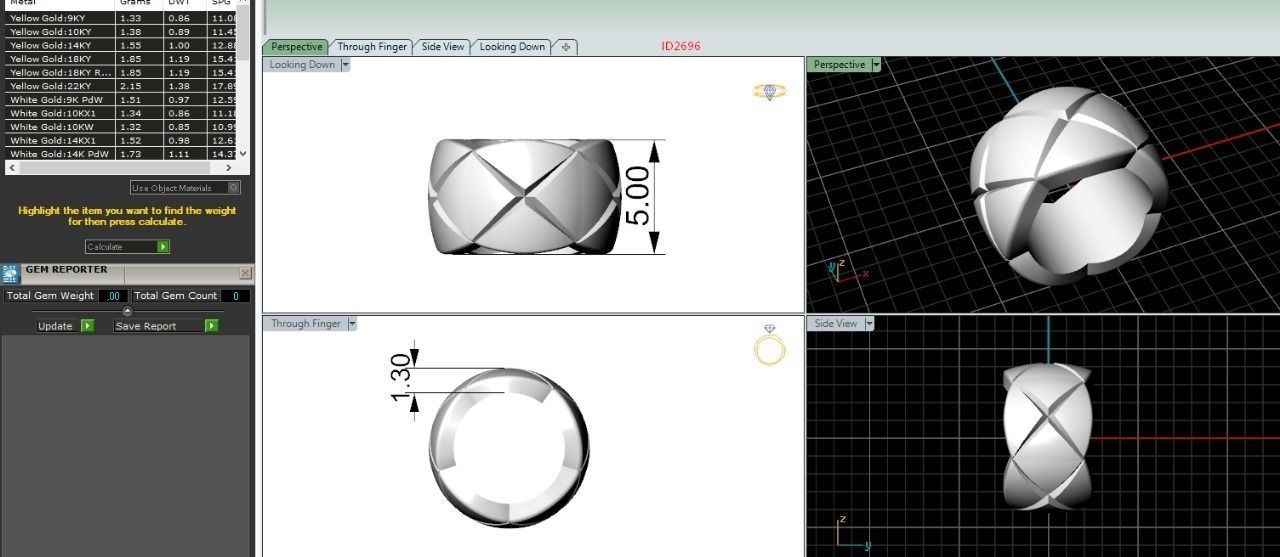Close the Gem Reporter panel
Viewport: 1280px width, 557px height.
(x=245, y=273)
